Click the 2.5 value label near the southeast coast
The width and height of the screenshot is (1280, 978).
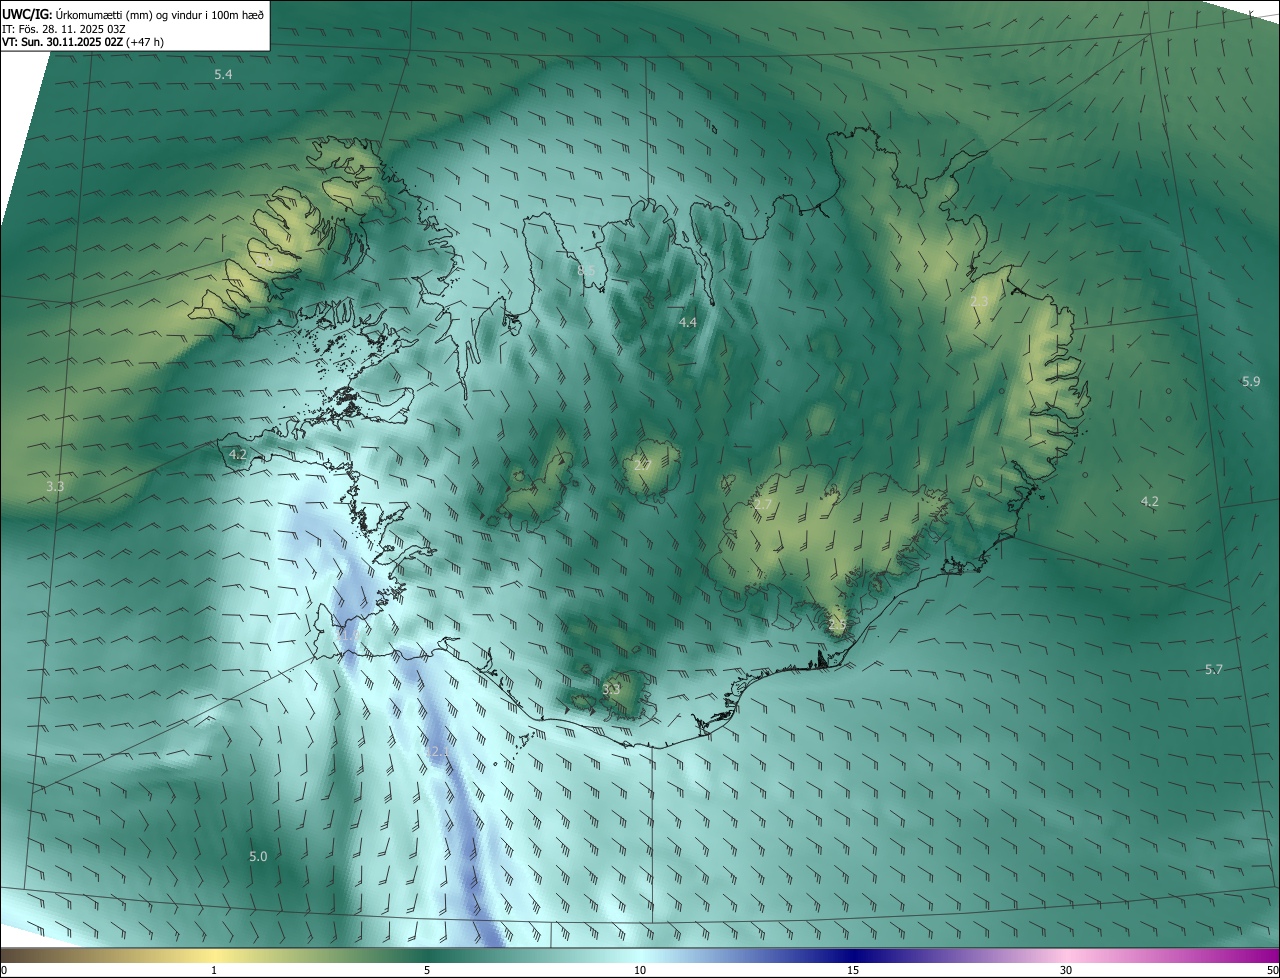(x=837, y=624)
